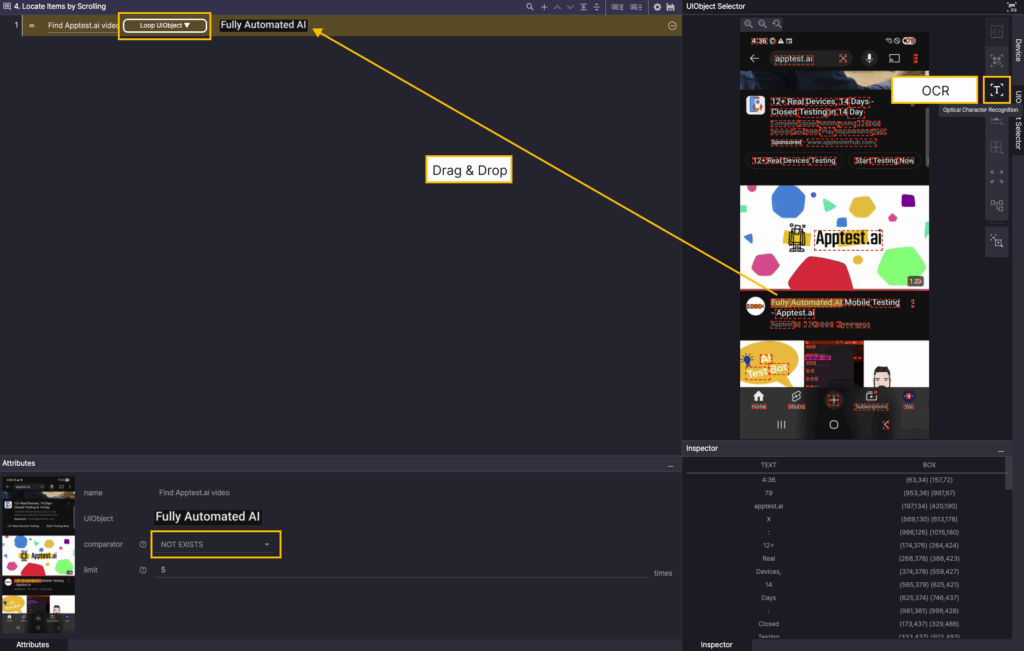Image resolution: width=1024 pixels, height=651 pixels.
Task: Zoom out on device screen preview
Action: pyautogui.click(x=762, y=23)
